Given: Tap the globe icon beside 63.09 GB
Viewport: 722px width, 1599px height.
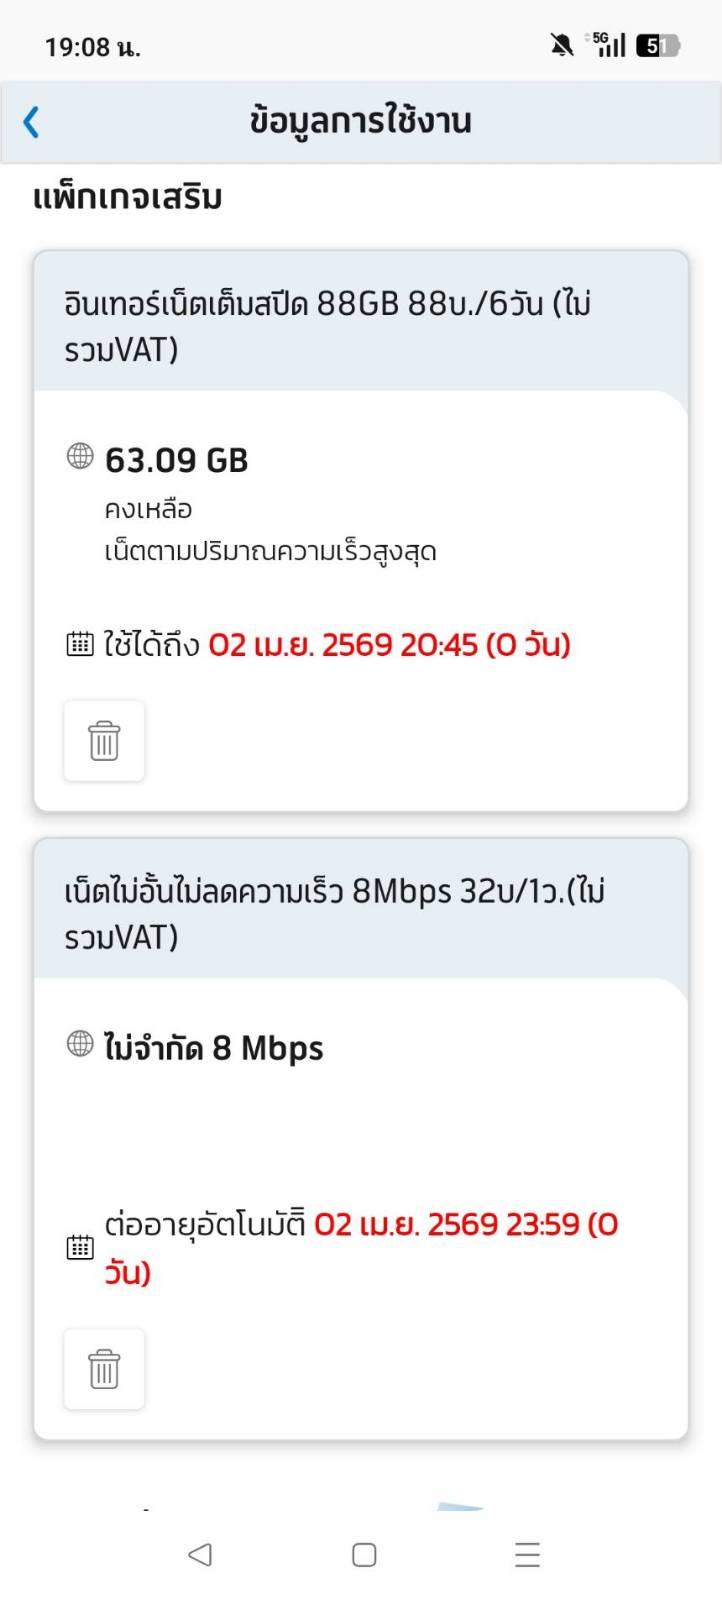Looking at the screenshot, I should (x=80, y=456).
